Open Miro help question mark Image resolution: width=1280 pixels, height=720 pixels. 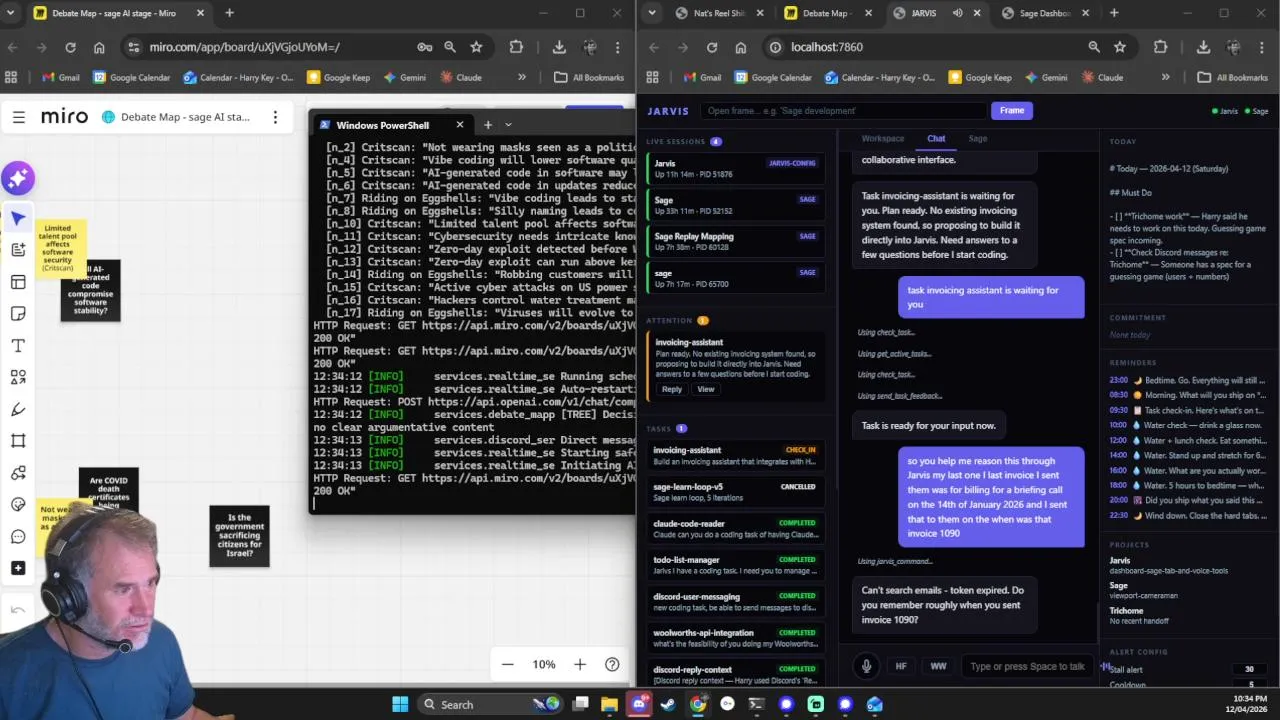point(612,664)
